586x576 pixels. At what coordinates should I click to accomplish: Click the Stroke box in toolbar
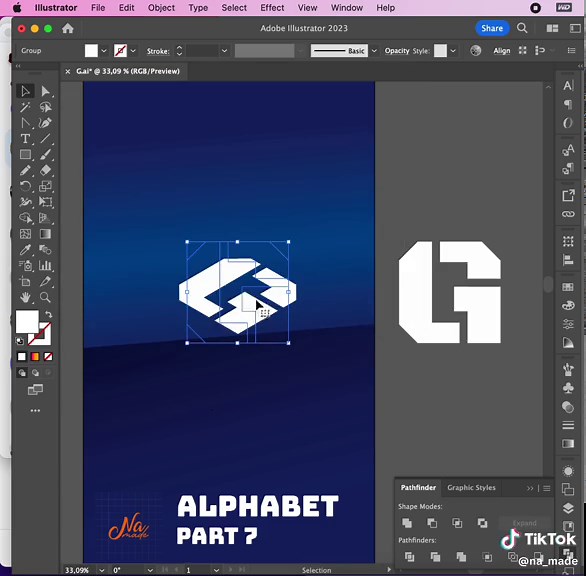[x=44, y=338]
